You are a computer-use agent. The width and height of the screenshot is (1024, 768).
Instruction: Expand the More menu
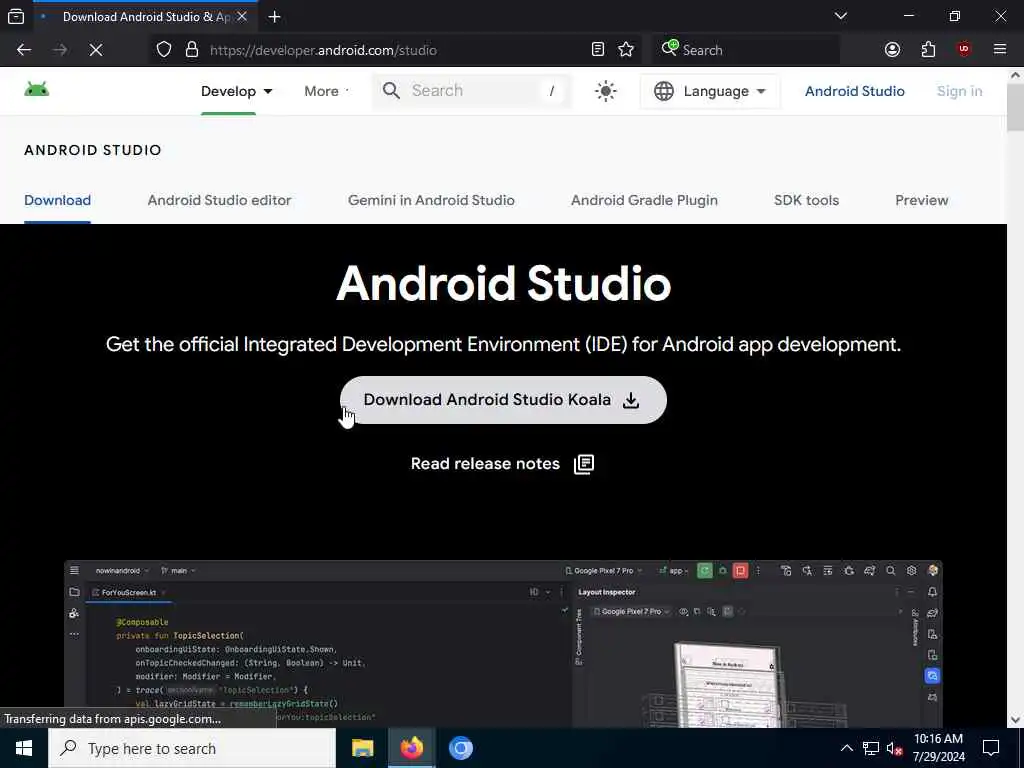click(x=327, y=91)
